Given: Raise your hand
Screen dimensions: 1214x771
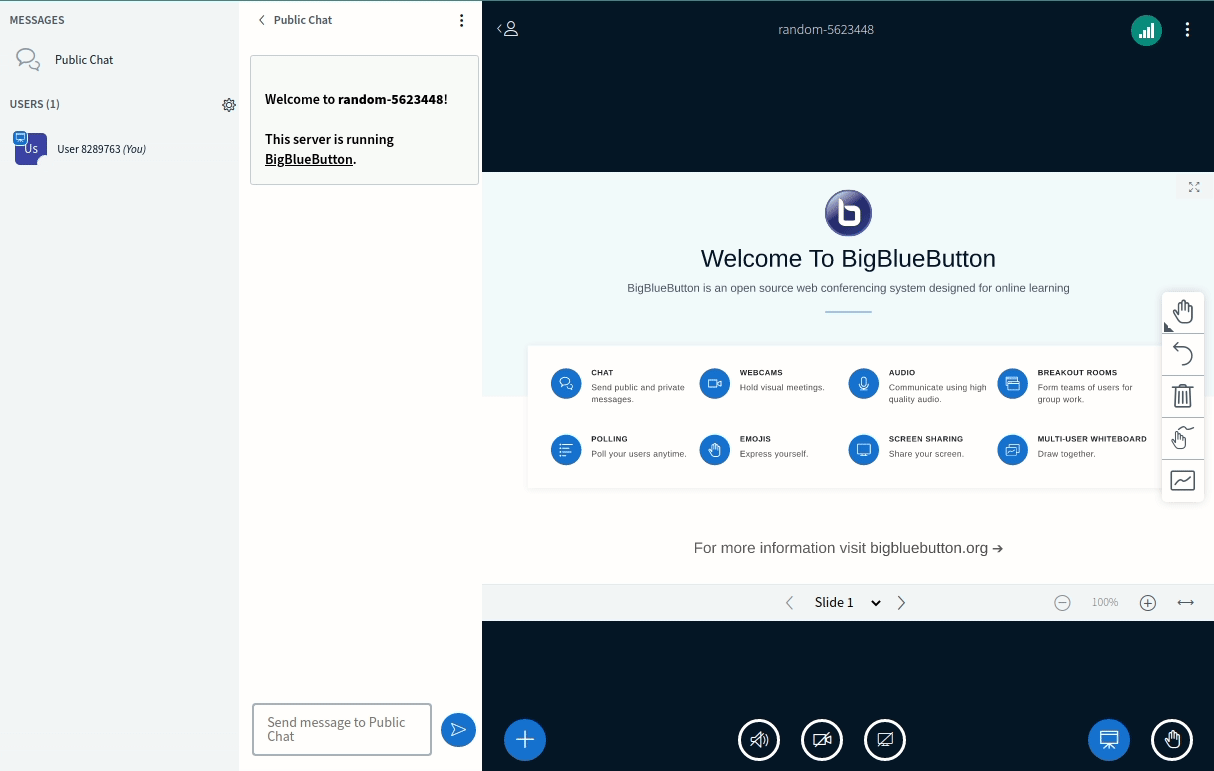Looking at the screenshot, I should 1172,739.
